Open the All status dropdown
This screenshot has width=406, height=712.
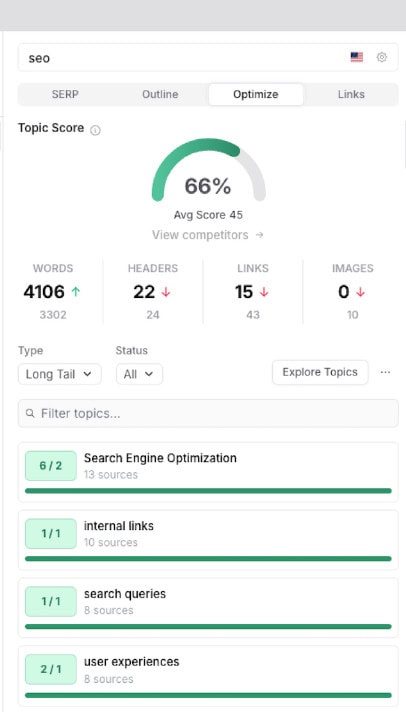[139, 374]
